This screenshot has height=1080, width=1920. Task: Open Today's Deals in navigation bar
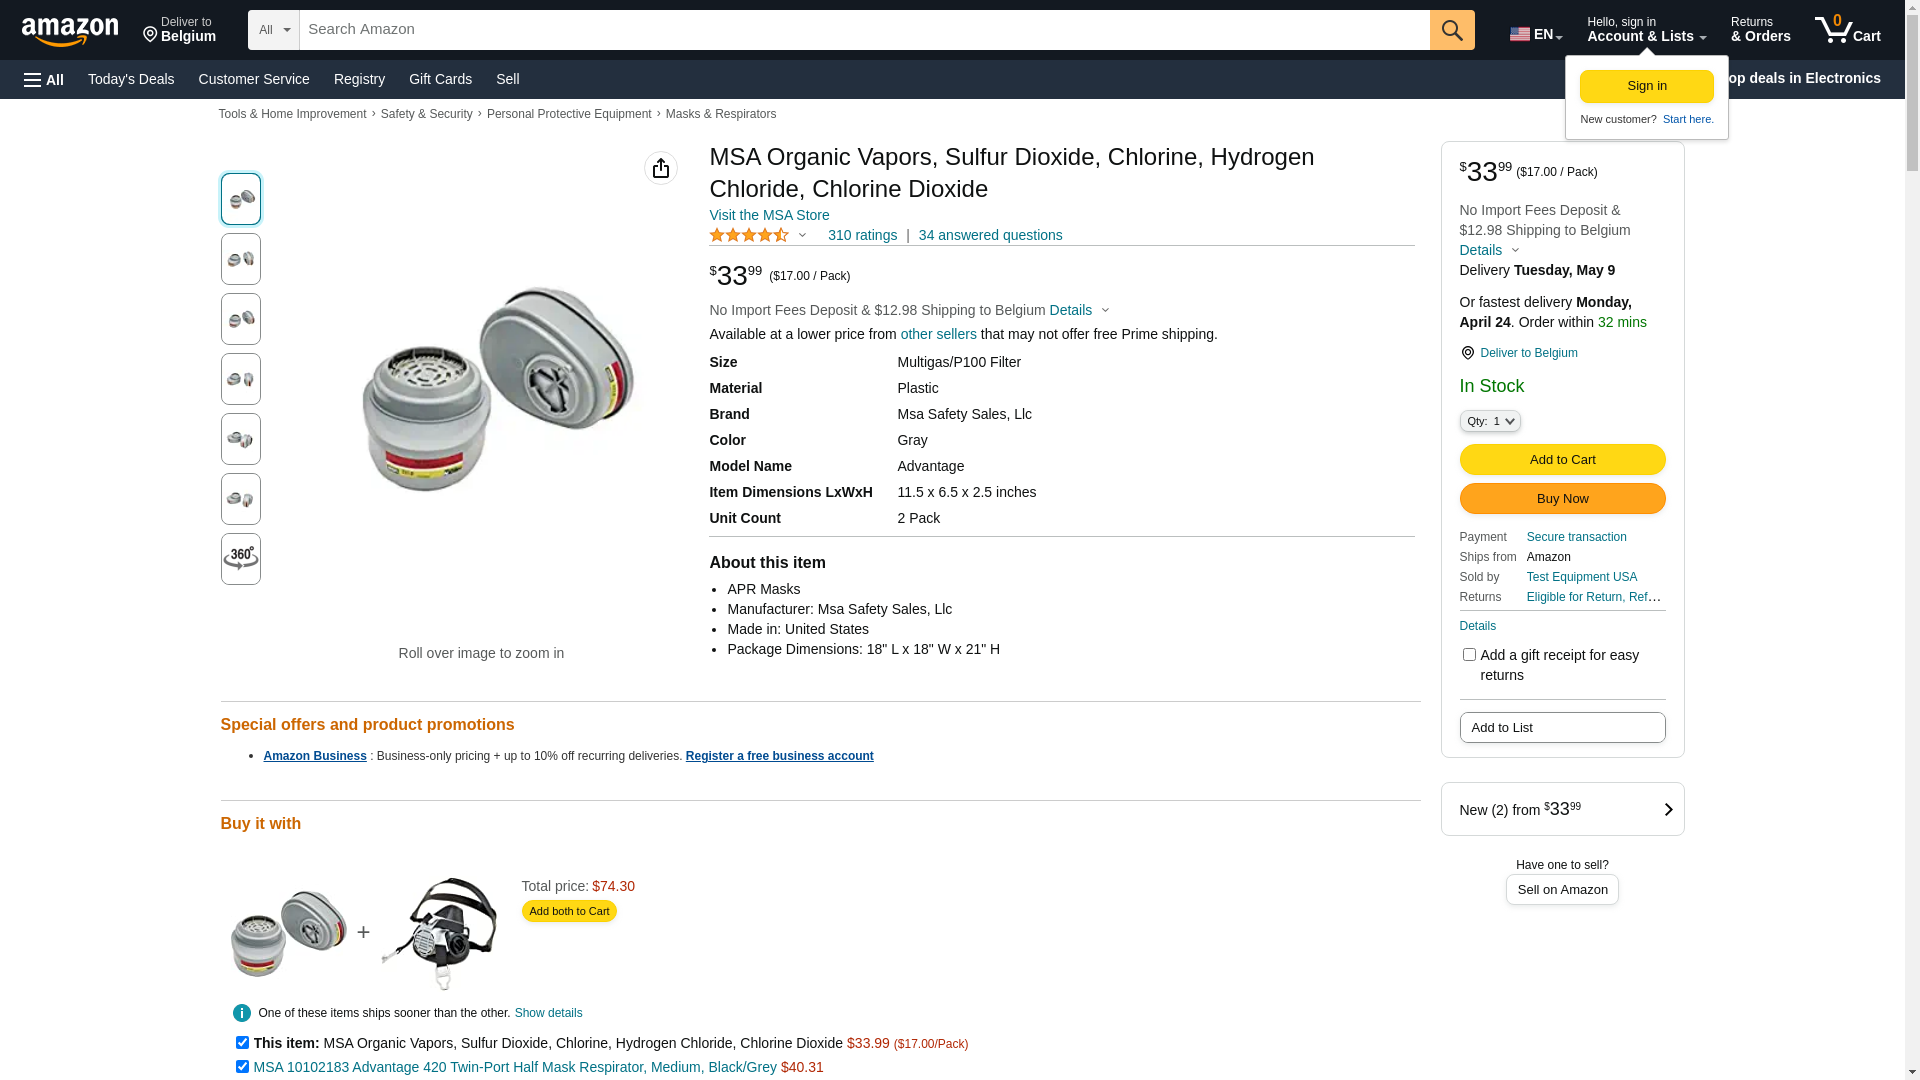[131, 79]
